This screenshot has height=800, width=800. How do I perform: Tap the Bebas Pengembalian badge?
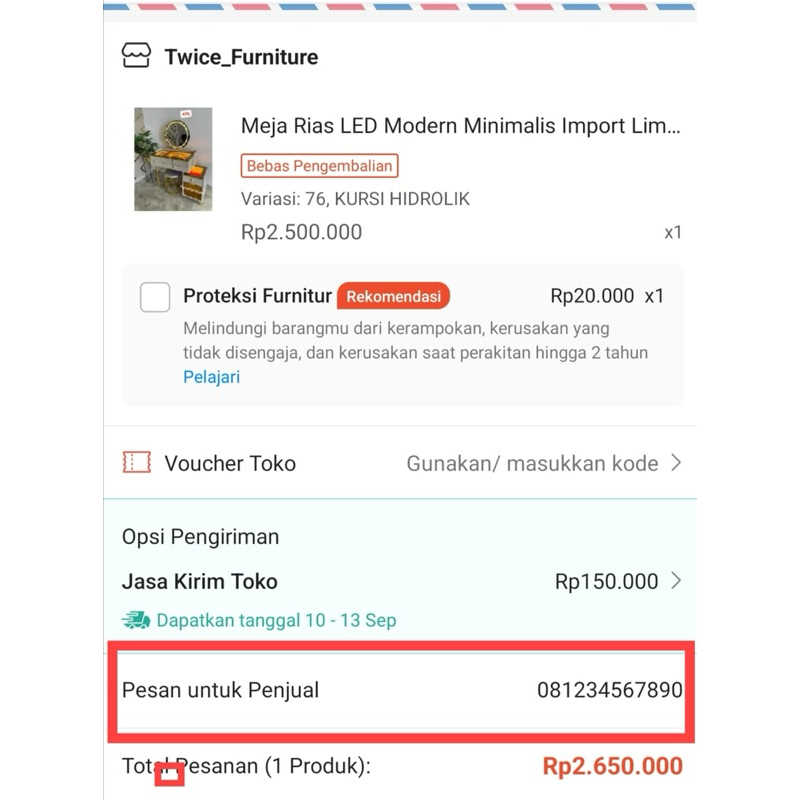(320, 165)
